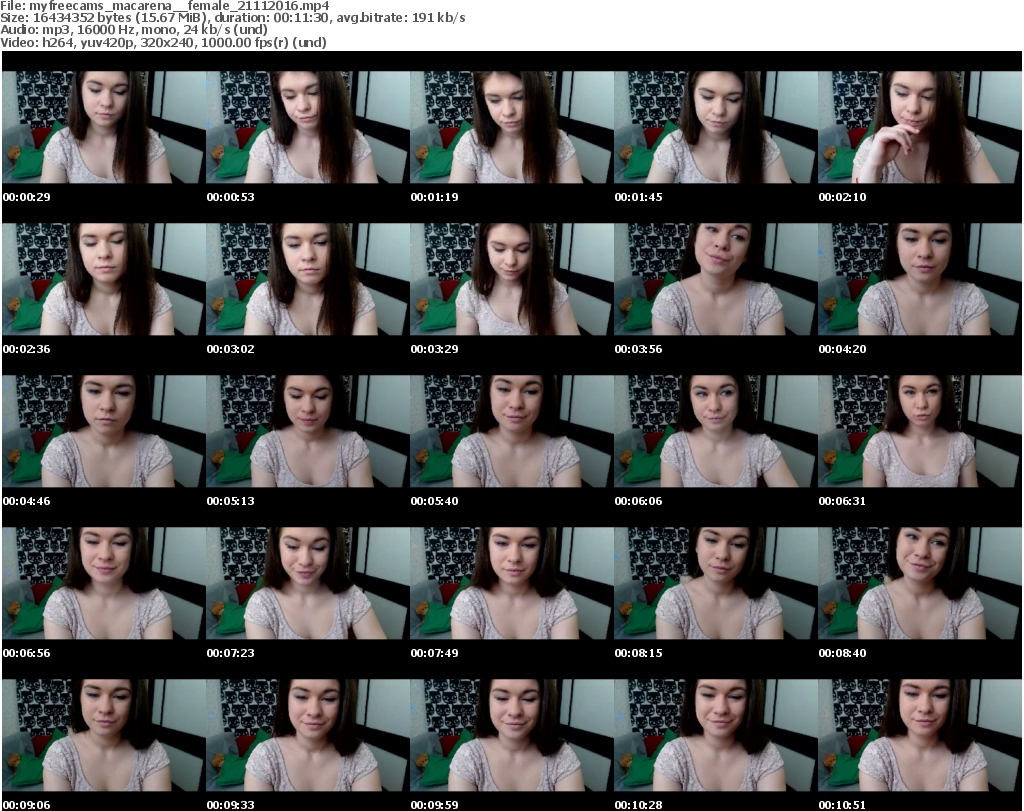Viewport: 1024px width, 811px height.
Task: Select the thumbnail at timestamp 00:00:53
Action: coord(308,127)
